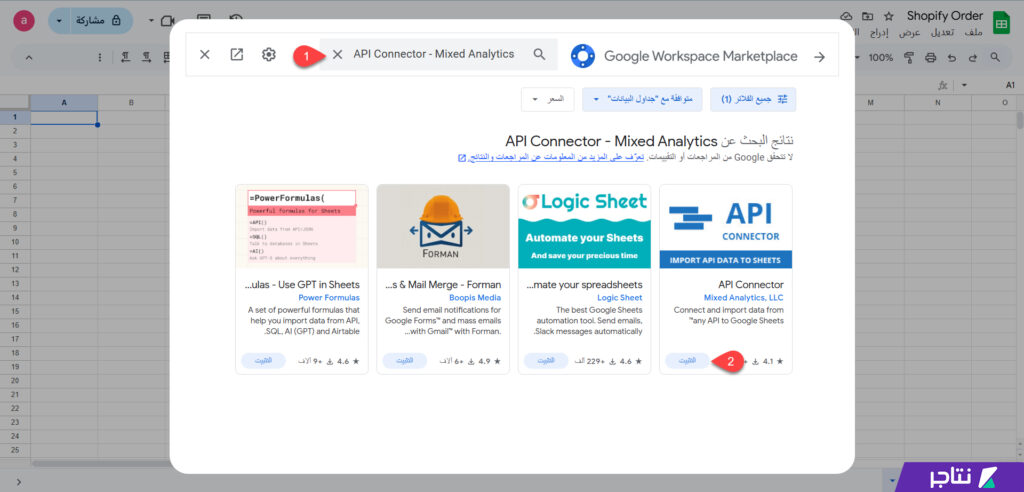1024x492 pixels.
Task: Open the API Connector card thumbnail
Action: coord(726,226)
